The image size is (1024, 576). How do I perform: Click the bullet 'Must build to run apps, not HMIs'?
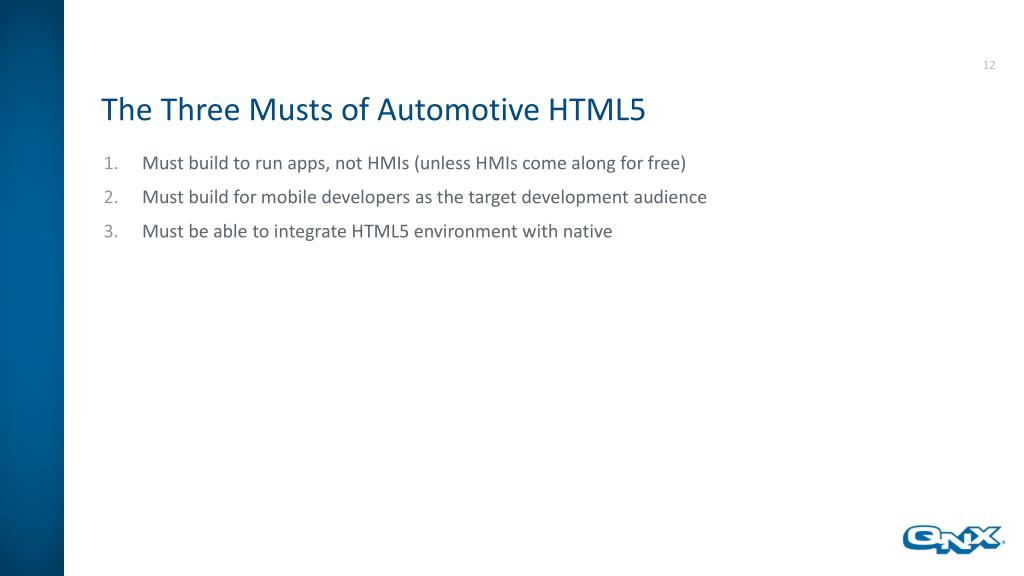413,163
